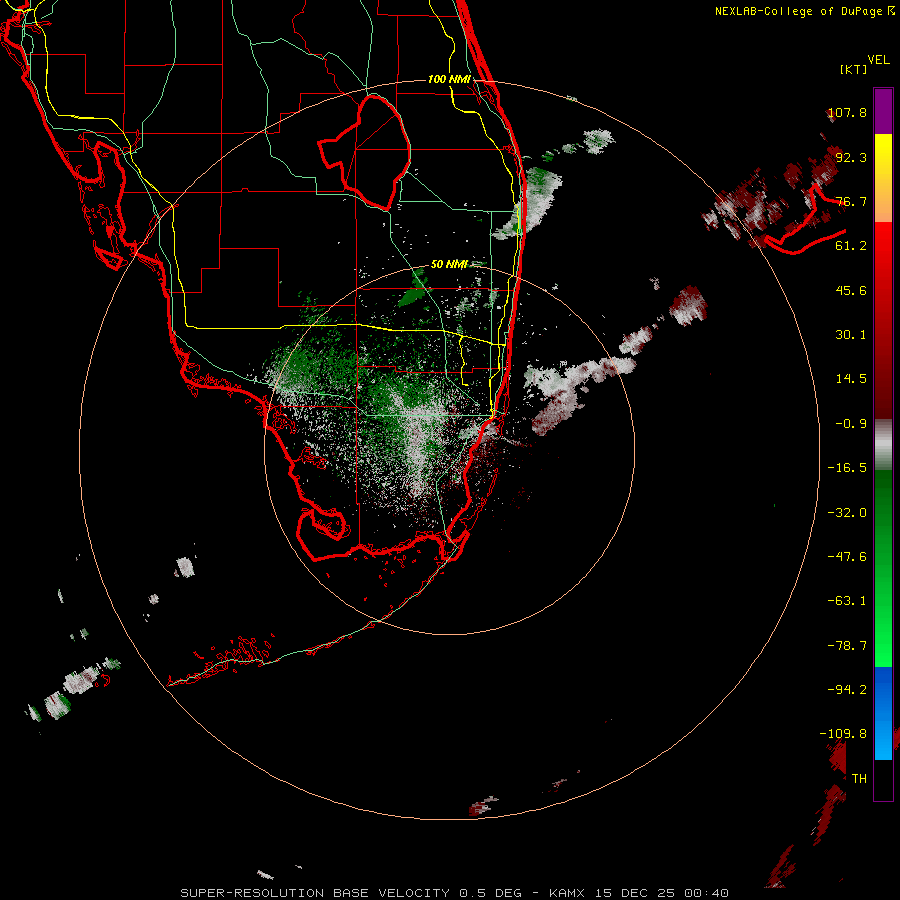Click the blue segment of the color bar
Viewport: 900px width, 900px height.
[883, 713]
